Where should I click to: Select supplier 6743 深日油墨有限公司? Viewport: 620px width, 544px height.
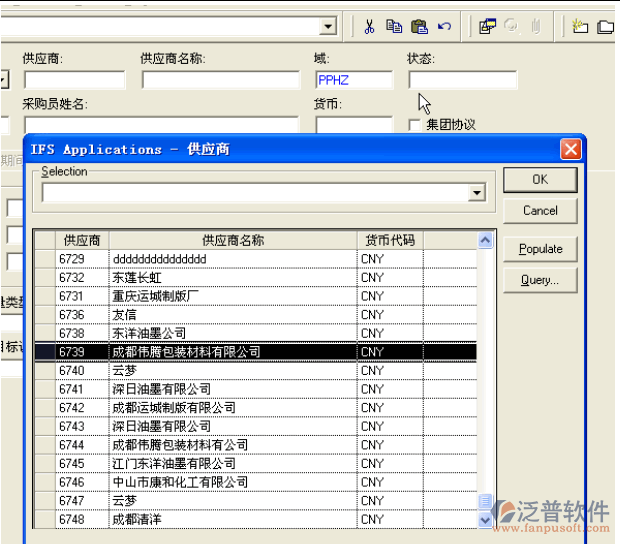click(x=255, y=426)
